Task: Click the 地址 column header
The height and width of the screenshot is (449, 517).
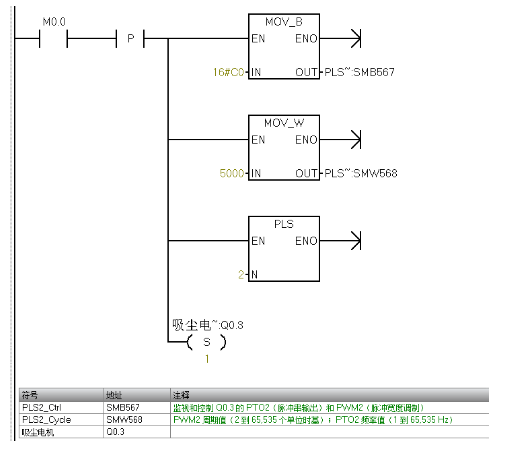Action: tap(137, 395)
